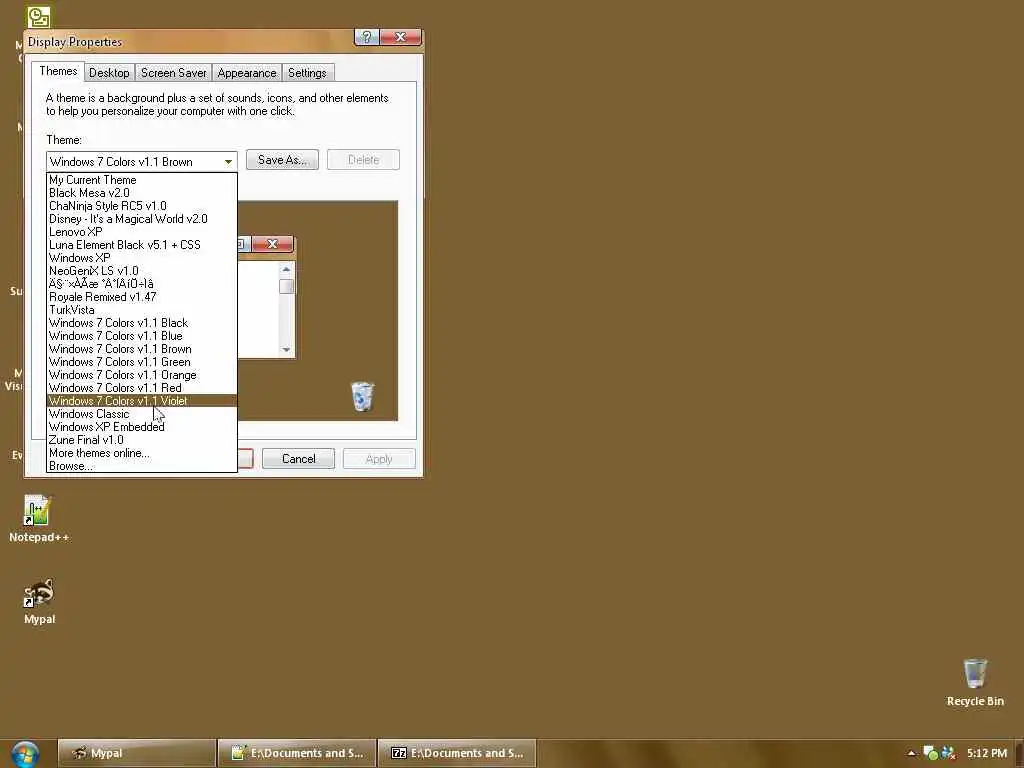Open the desktop icon above Display Properties
The height and width of the screenshot is (768, 1024).
(x=38, y=16)
